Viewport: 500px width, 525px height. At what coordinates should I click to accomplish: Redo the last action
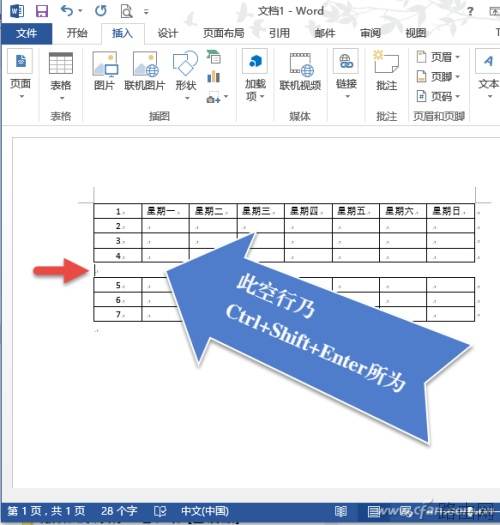click(101, 11)
